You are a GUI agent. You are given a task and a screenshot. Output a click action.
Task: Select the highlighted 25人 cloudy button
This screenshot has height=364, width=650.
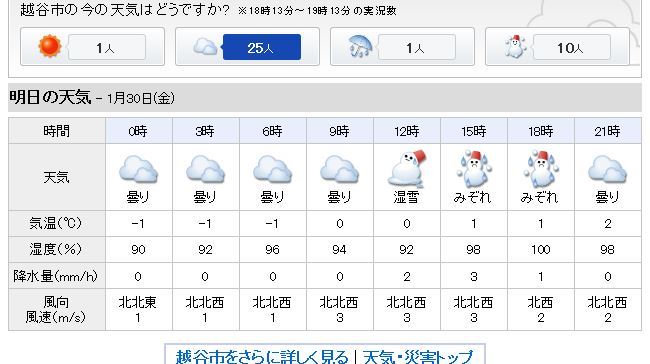pyautogui.click(x=262, y=47)
